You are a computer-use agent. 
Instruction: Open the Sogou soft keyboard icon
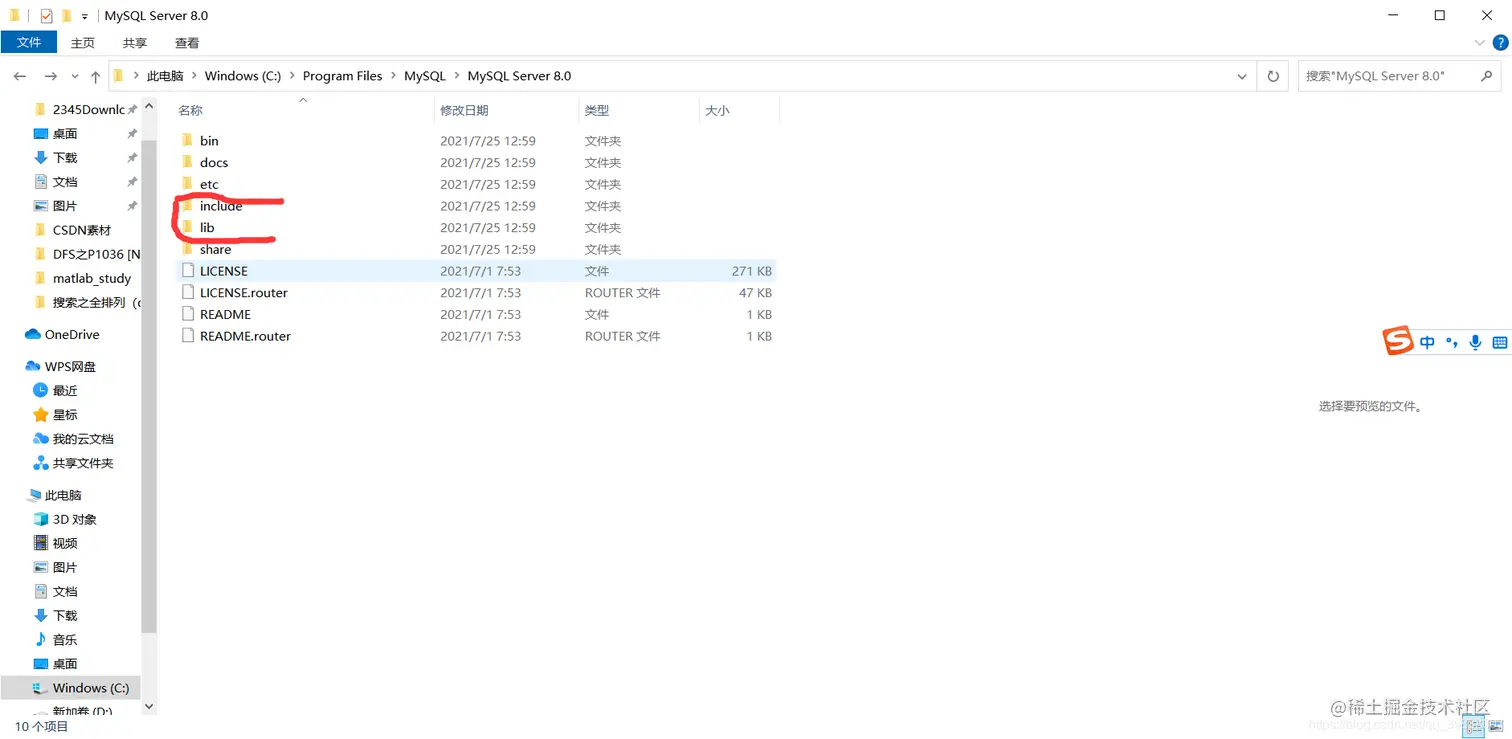(x=1500, y=342)
